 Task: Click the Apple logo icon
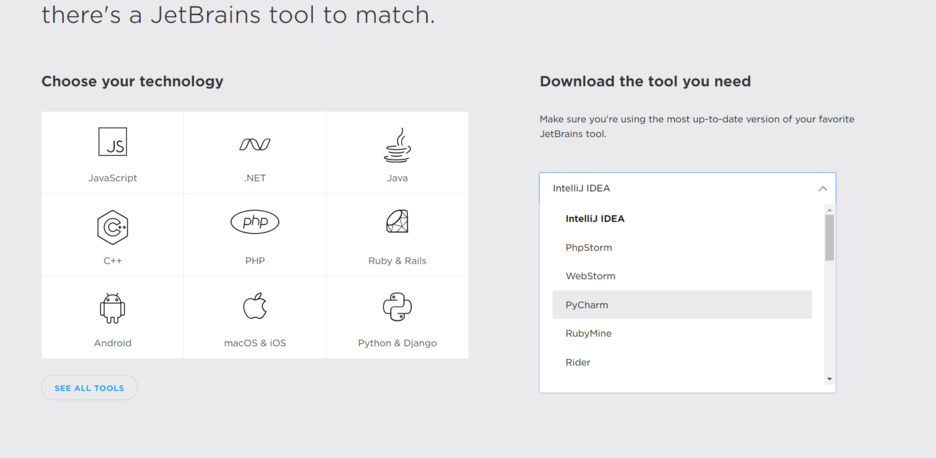[255, 306]
